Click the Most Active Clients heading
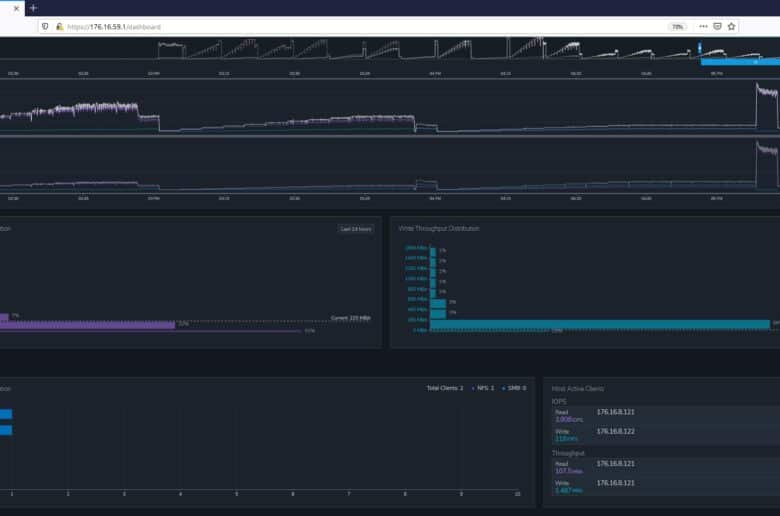The width and height of the screenshot is (780, 516). (578, 389)
